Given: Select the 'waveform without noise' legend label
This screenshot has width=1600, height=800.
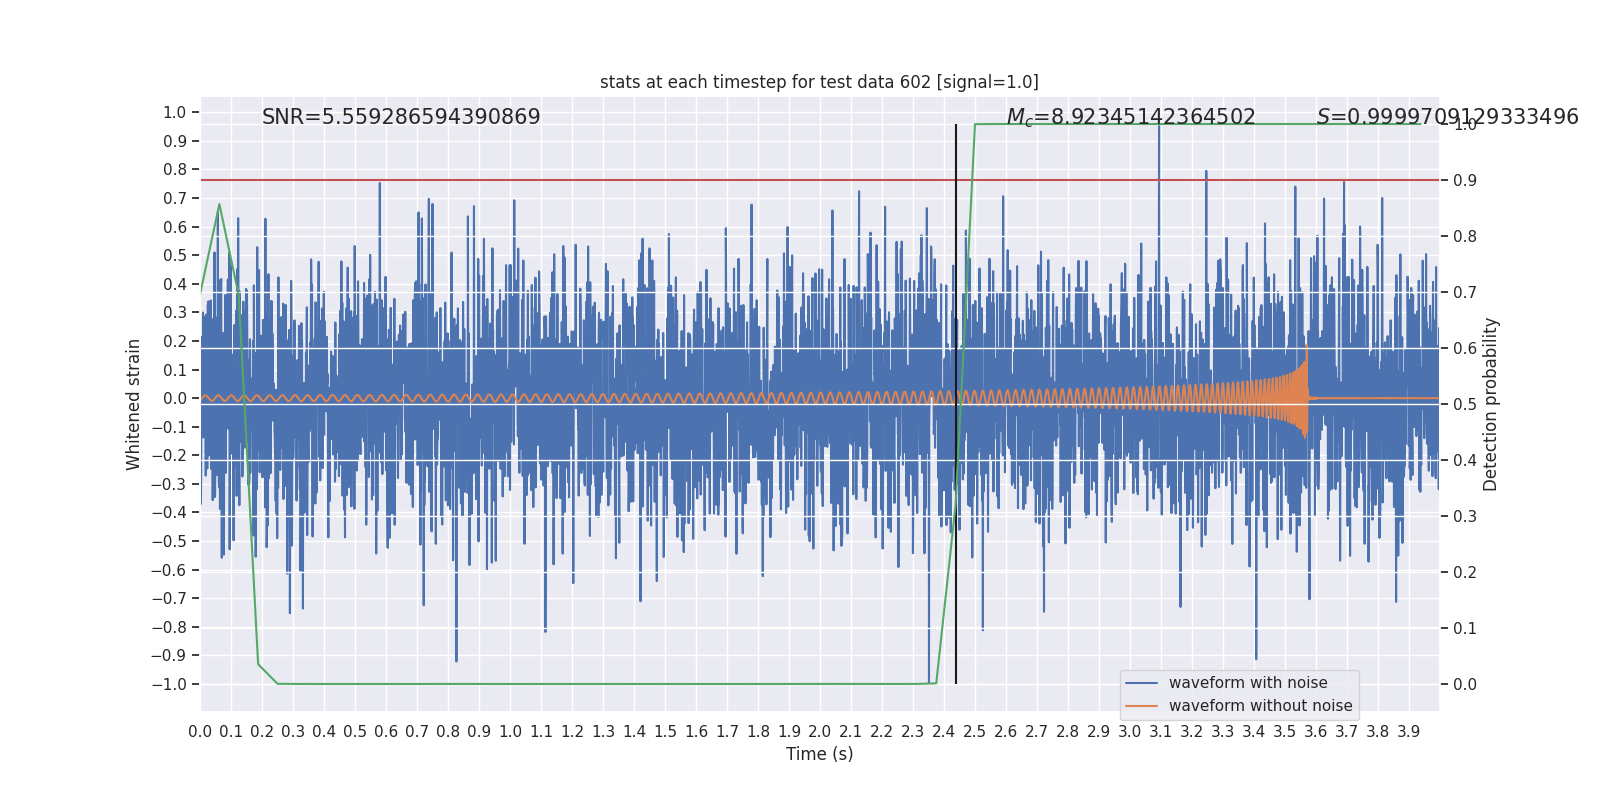Looking at the screenshot, I should pos(1260,706).
